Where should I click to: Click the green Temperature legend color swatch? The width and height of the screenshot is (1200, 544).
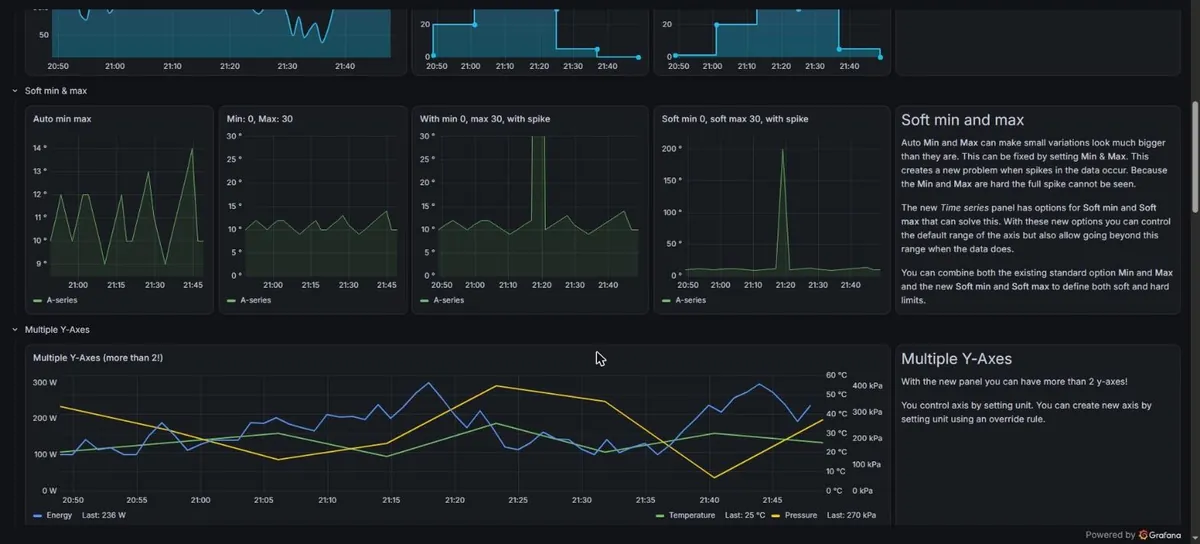660,515
